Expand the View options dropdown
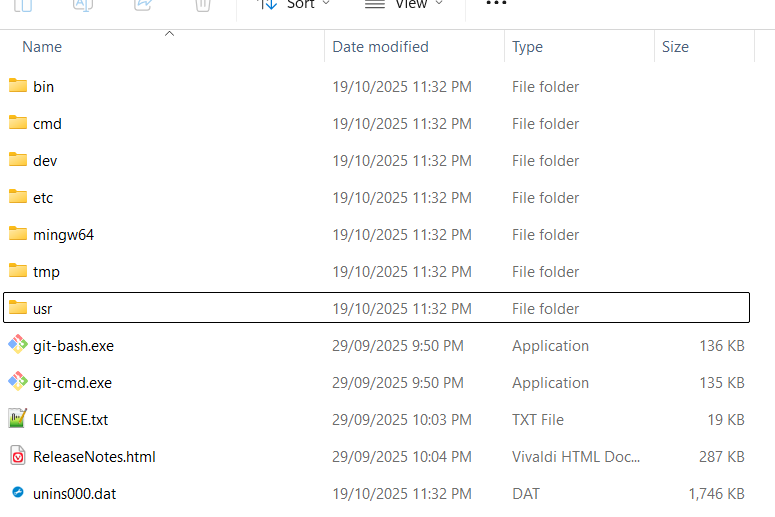 [404, 5]
